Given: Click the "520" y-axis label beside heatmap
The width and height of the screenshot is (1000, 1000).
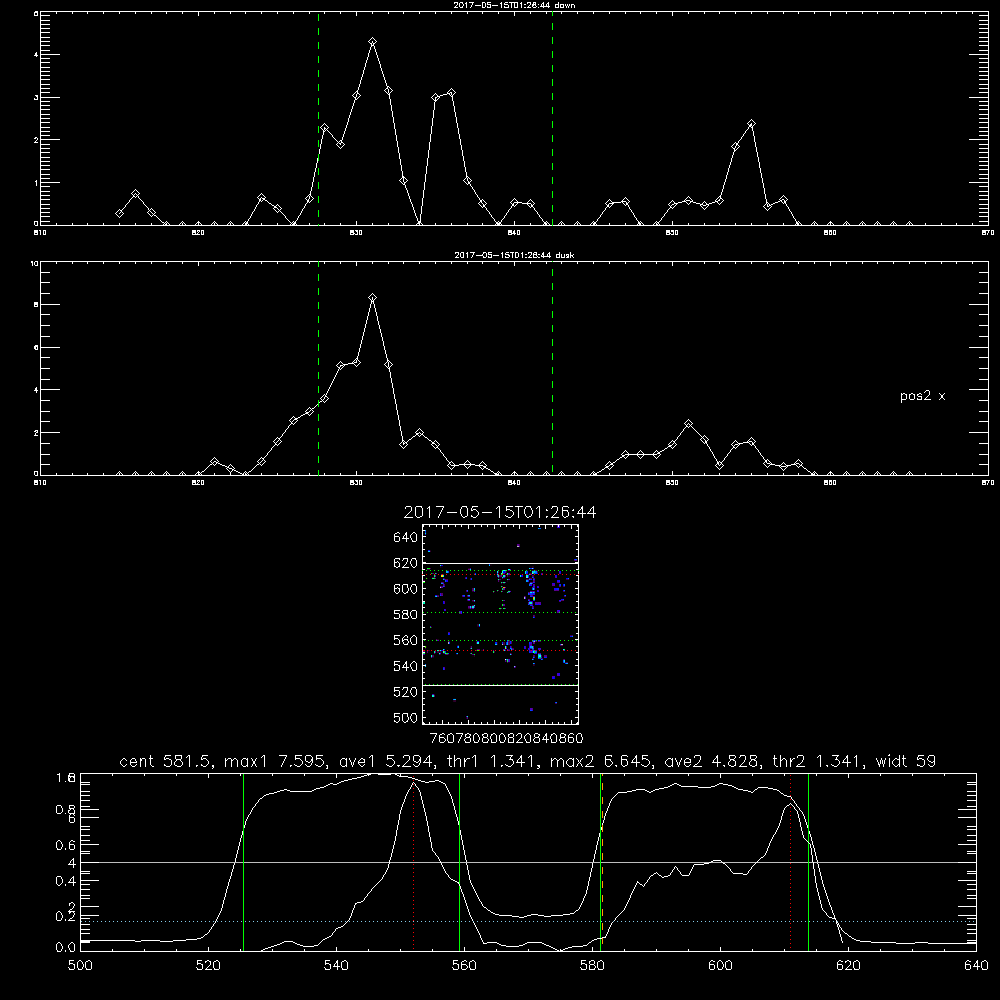Looking at the screenshot, I should point(406,692).
